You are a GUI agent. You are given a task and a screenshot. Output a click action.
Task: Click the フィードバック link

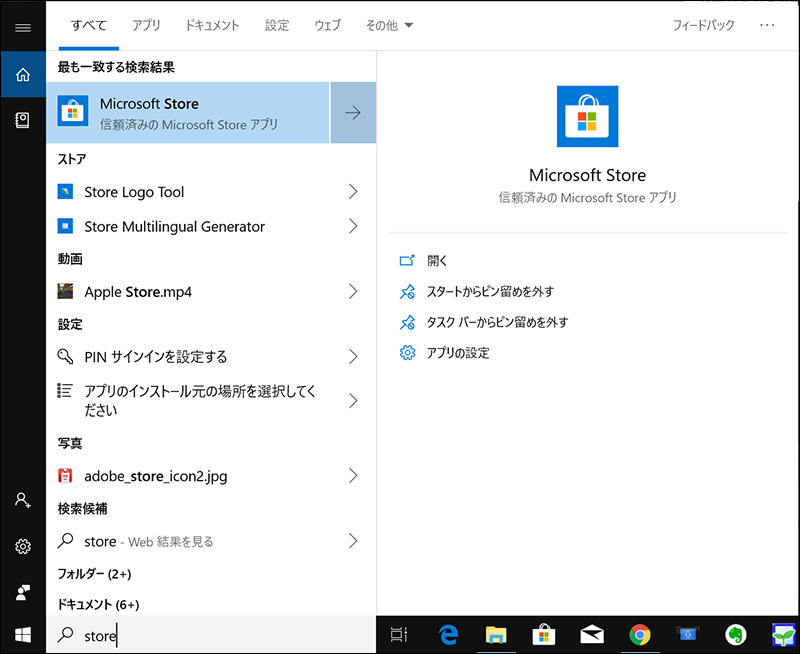click(704, 25)
